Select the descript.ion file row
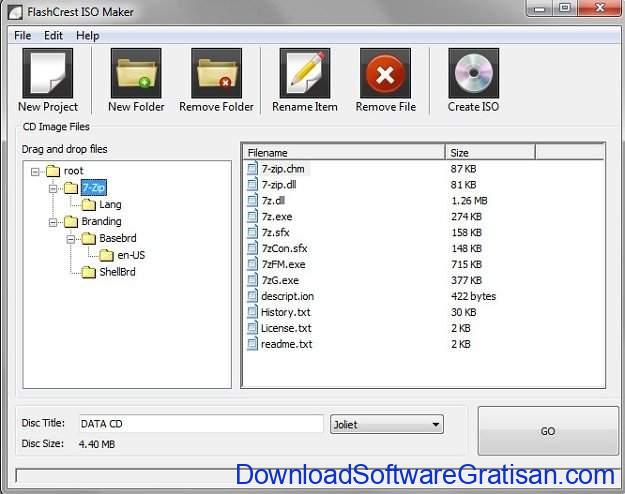The width and height of the screenshot is (625, 494). [424, 296]
